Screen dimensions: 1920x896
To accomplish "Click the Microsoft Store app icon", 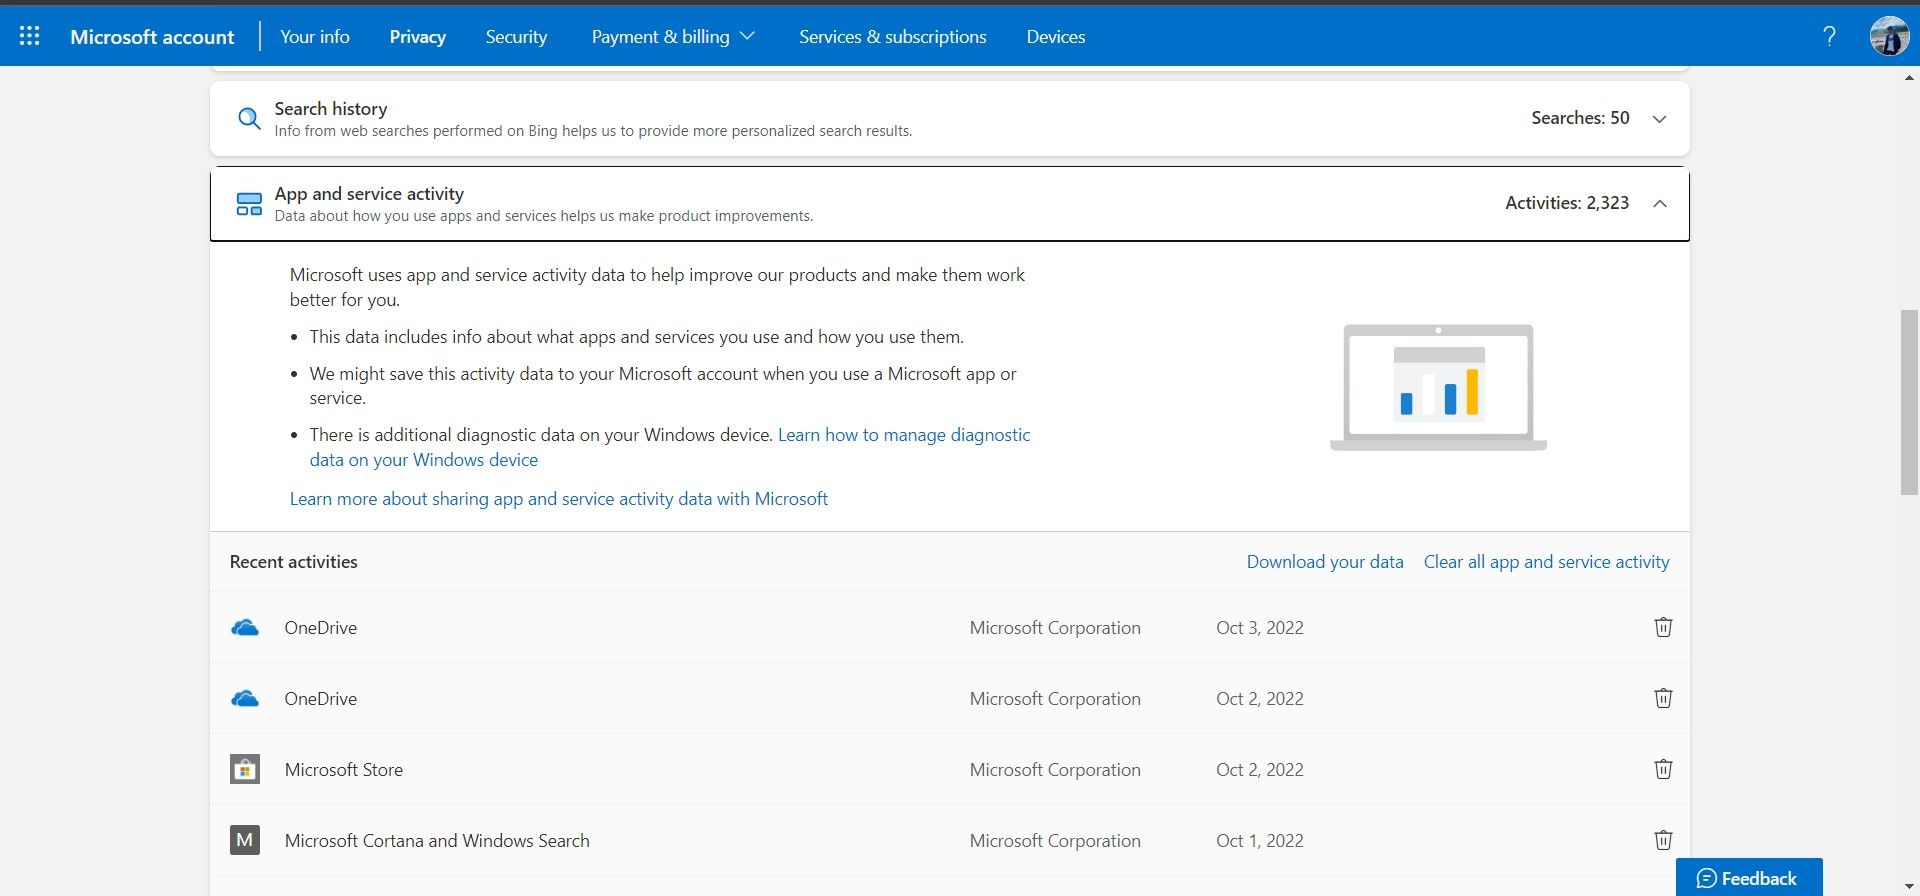I will tap(245, 769).
